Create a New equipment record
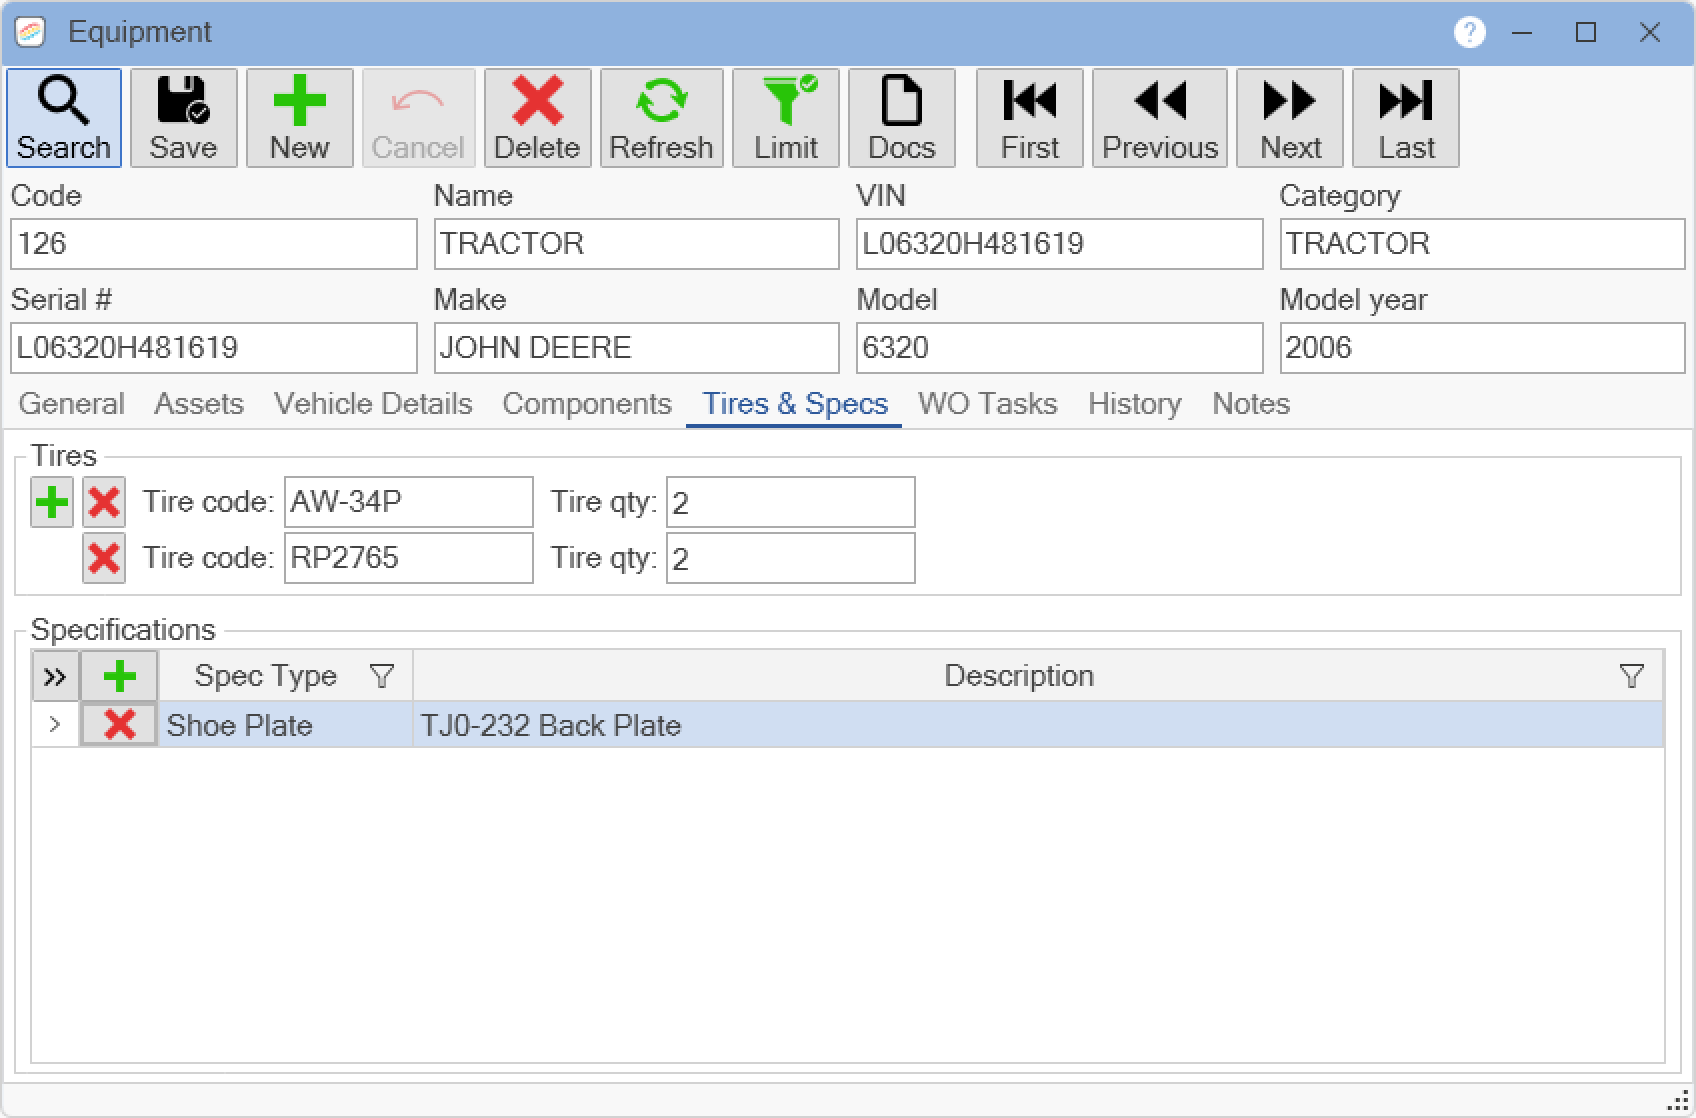This screenshot has height=1118, width=1696. 300,118
